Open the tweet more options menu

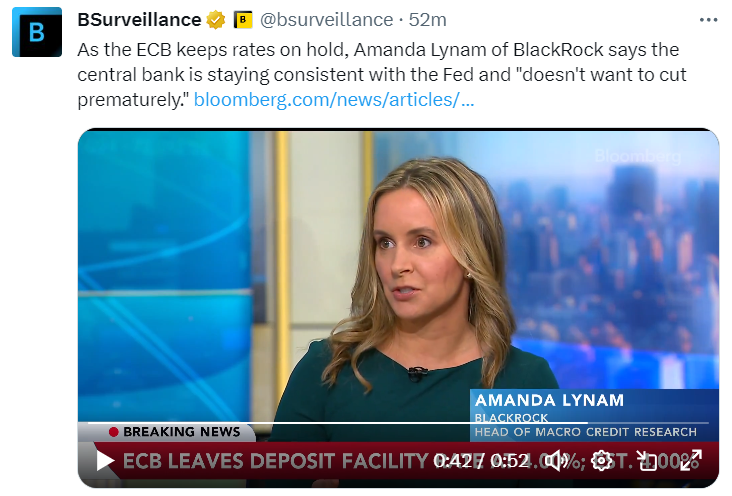(x=708, y=19)
